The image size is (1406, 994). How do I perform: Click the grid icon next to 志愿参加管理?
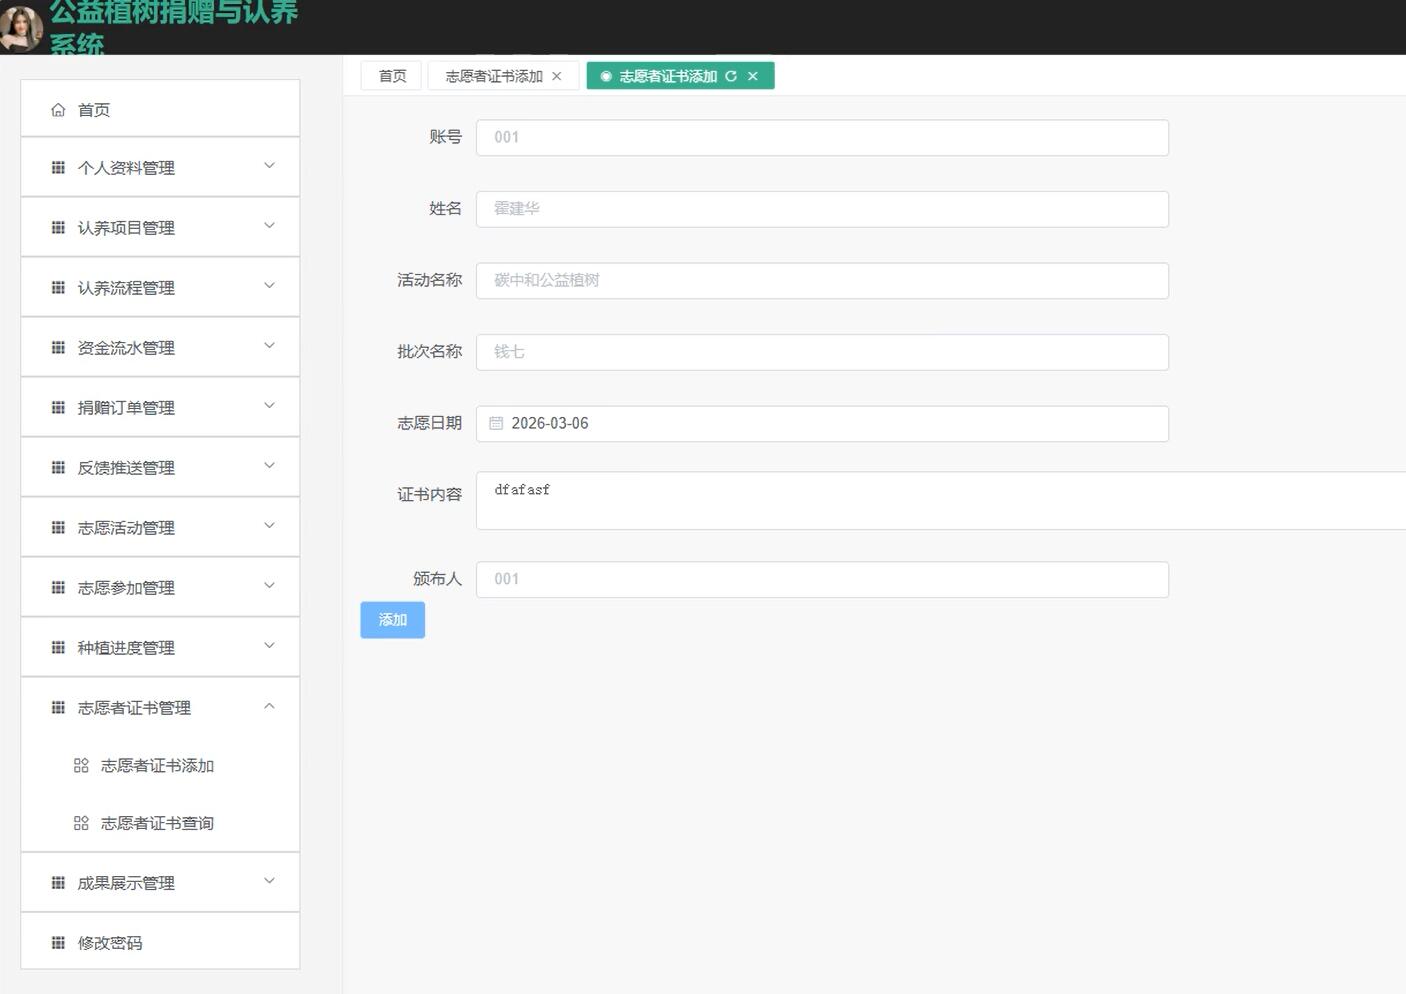point(58,588)
